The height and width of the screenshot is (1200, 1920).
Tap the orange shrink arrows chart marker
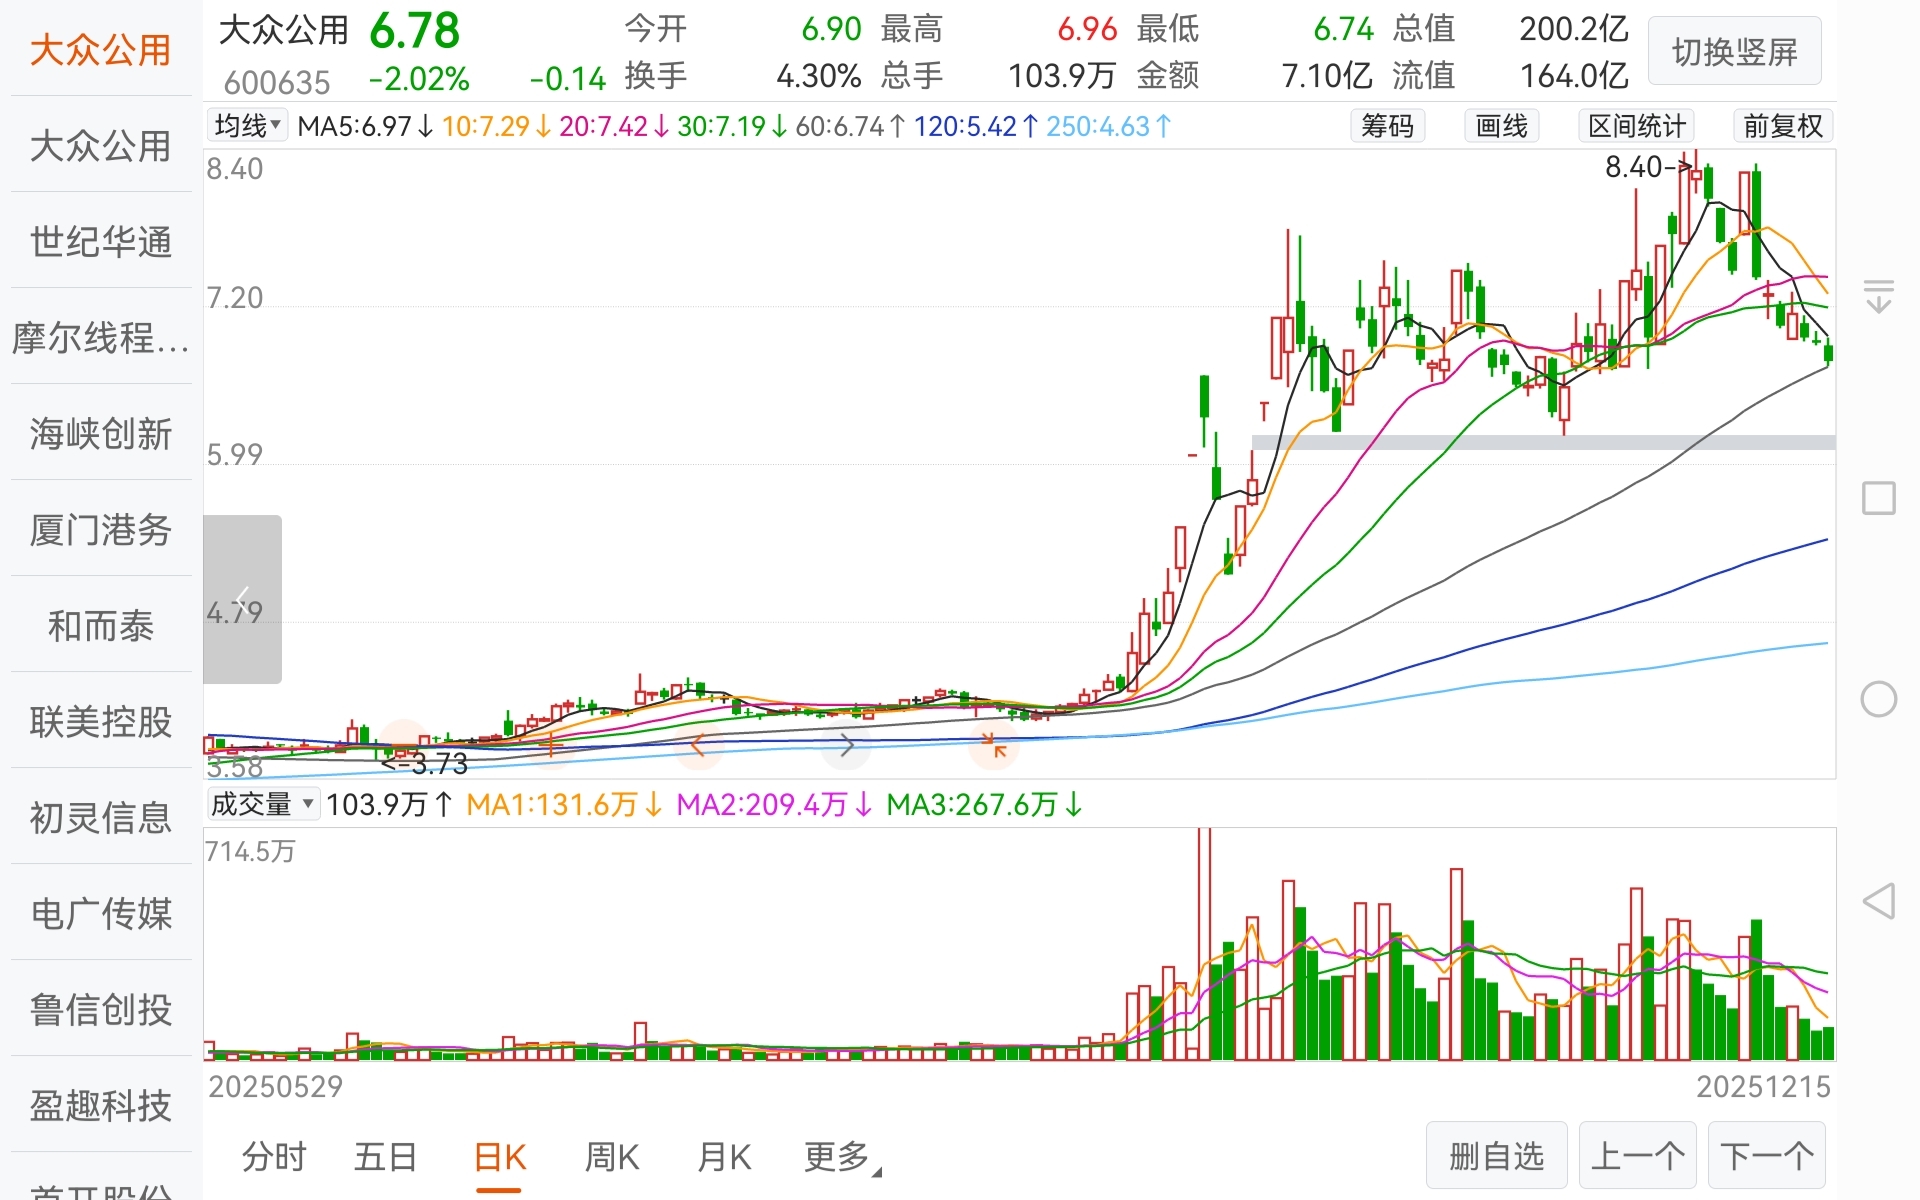994,745
